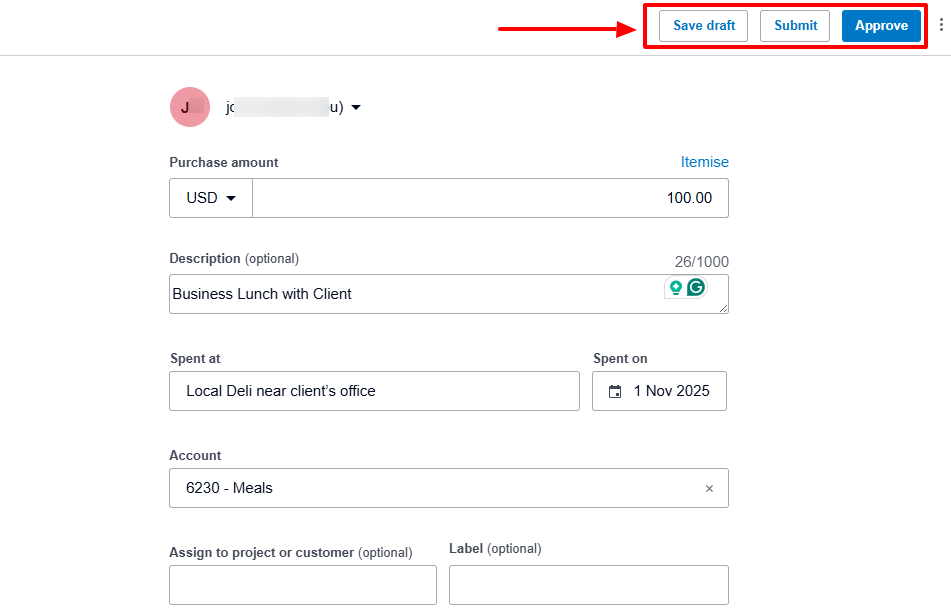Open the USD currency dropdown
The image size is (951, 614).
210,198
